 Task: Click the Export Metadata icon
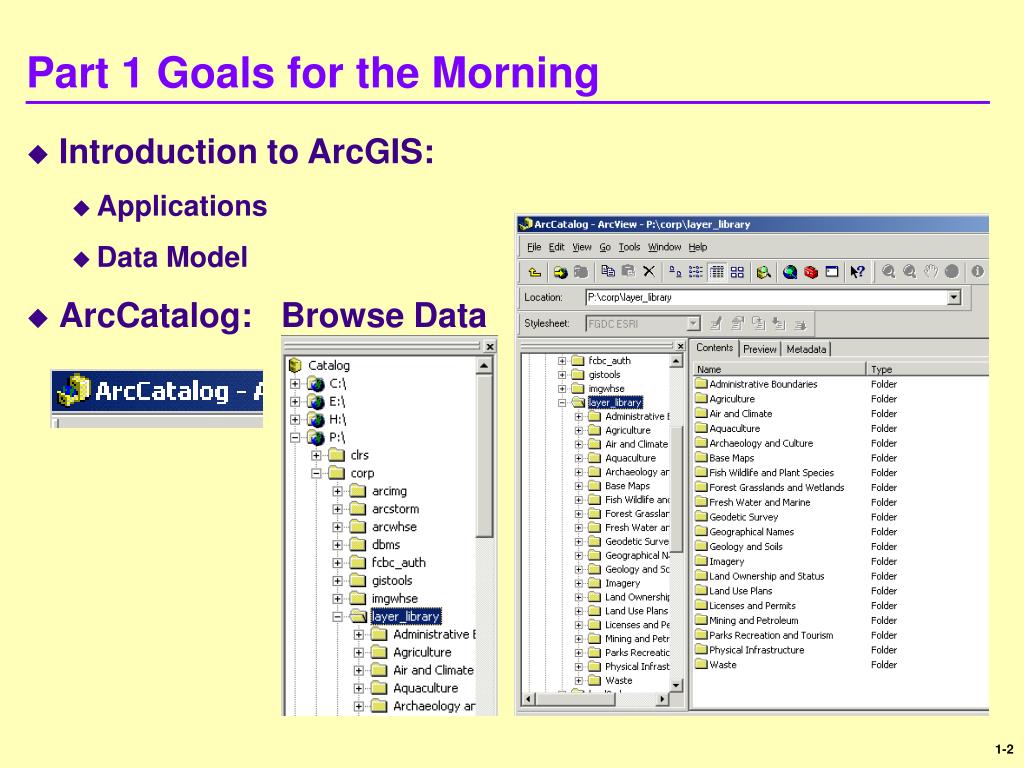[800, 323]
